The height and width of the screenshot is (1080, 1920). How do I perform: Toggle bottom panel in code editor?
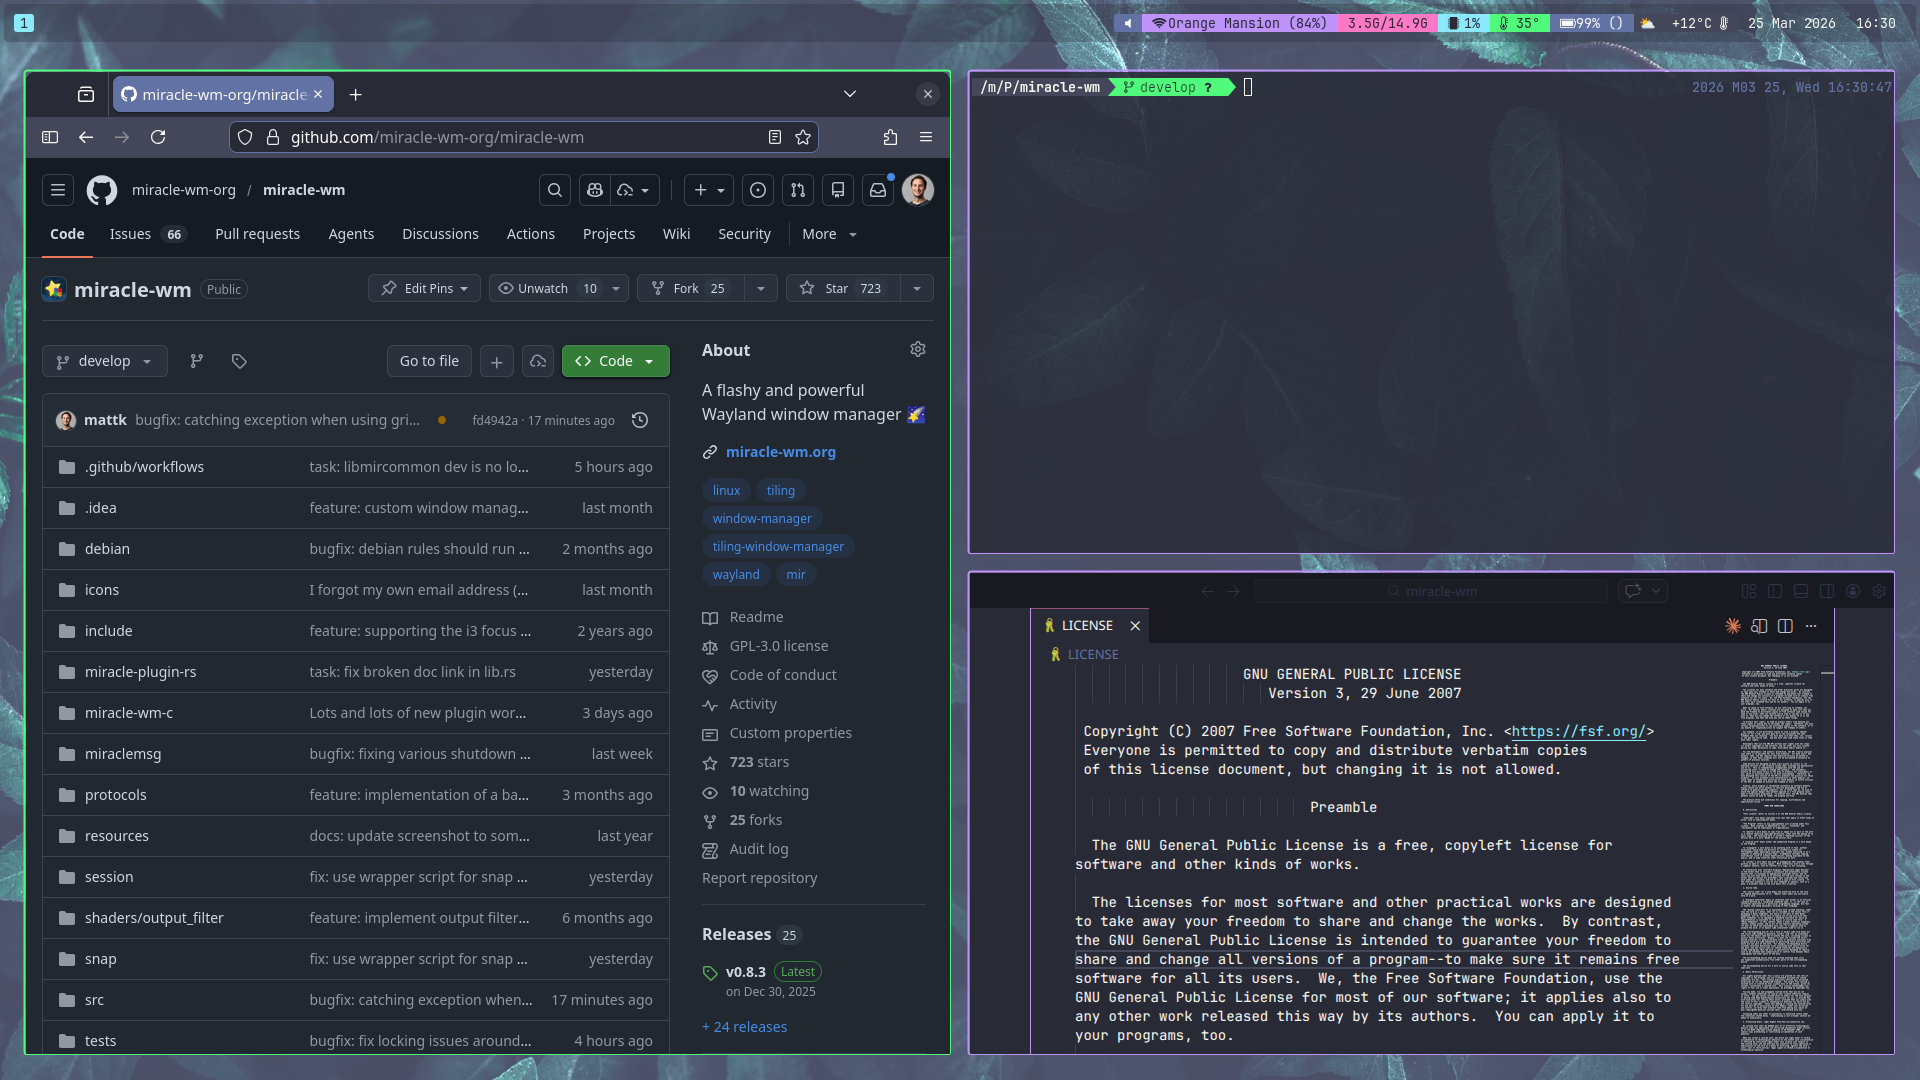click(x=1801, y=591)
